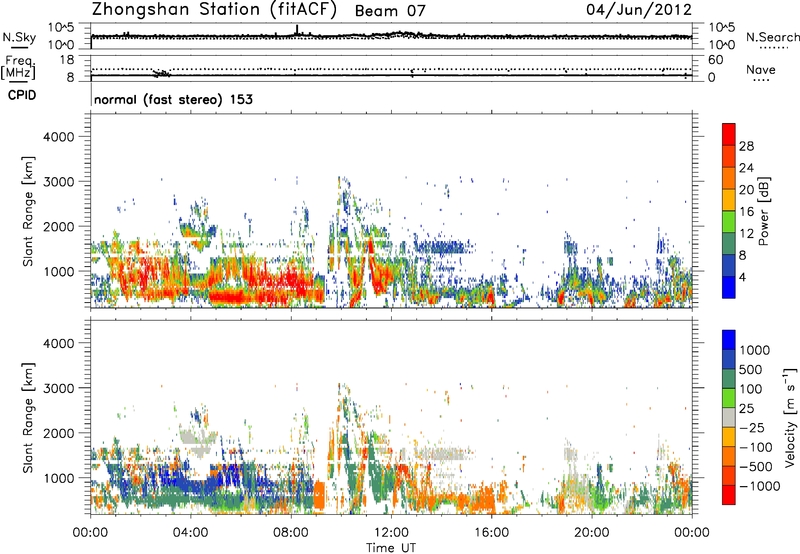Image resolution: width=800 pixels, height=554 pixels.
Task: Click 'Slant Range [km]' label of power panel
Action: 28,211
